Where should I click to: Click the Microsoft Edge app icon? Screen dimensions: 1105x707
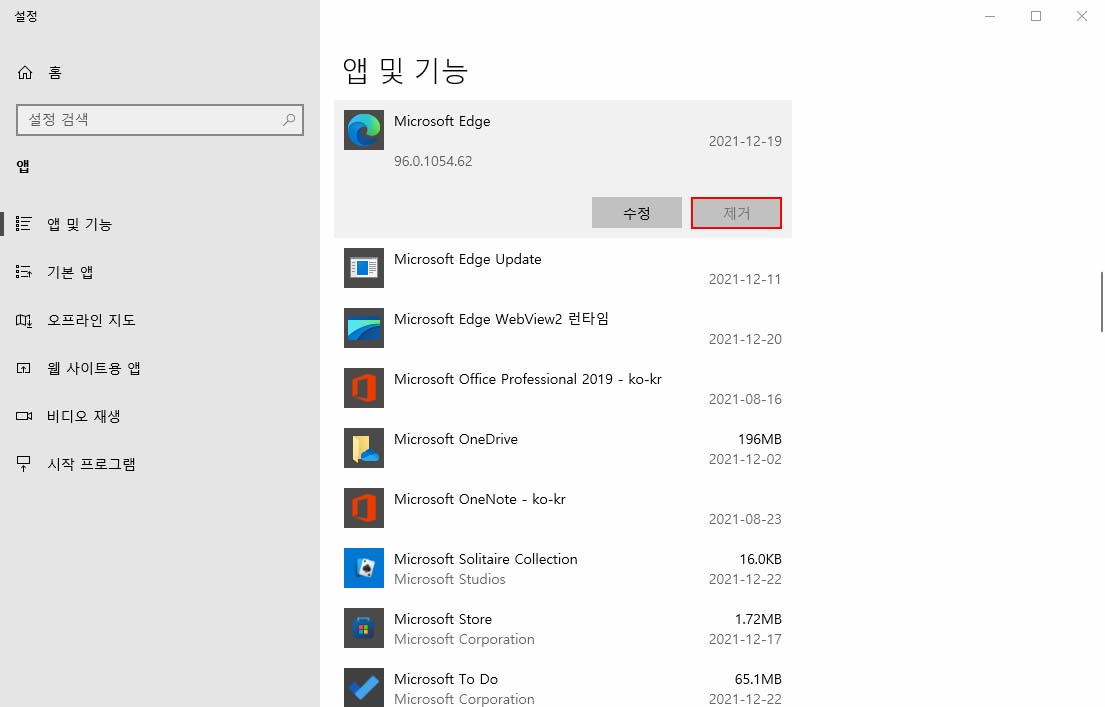pos(364,130)
